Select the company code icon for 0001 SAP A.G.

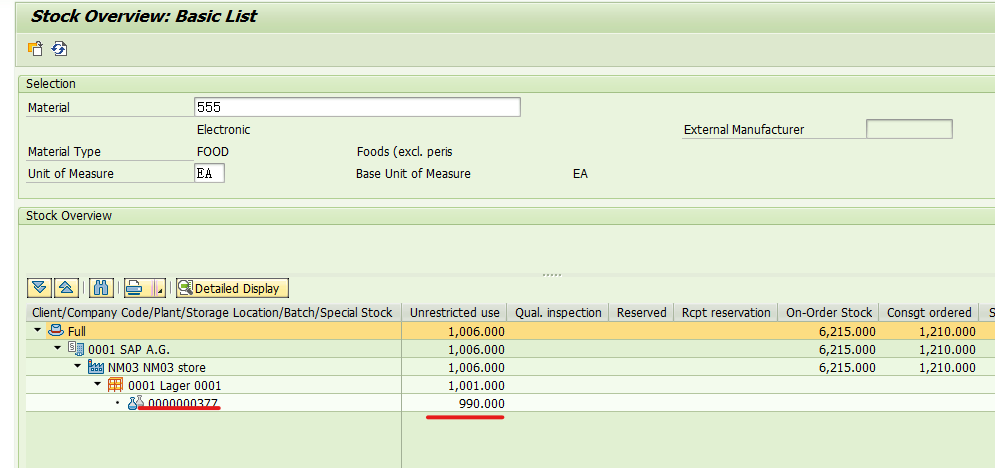pyautogui.click(x=76, y=349)
